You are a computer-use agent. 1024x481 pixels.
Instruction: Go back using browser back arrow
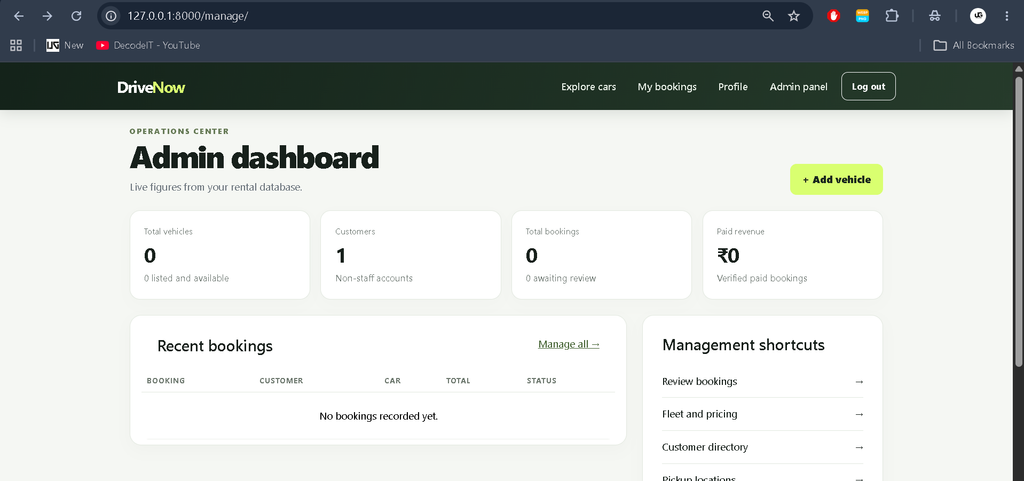pos(18,16)
